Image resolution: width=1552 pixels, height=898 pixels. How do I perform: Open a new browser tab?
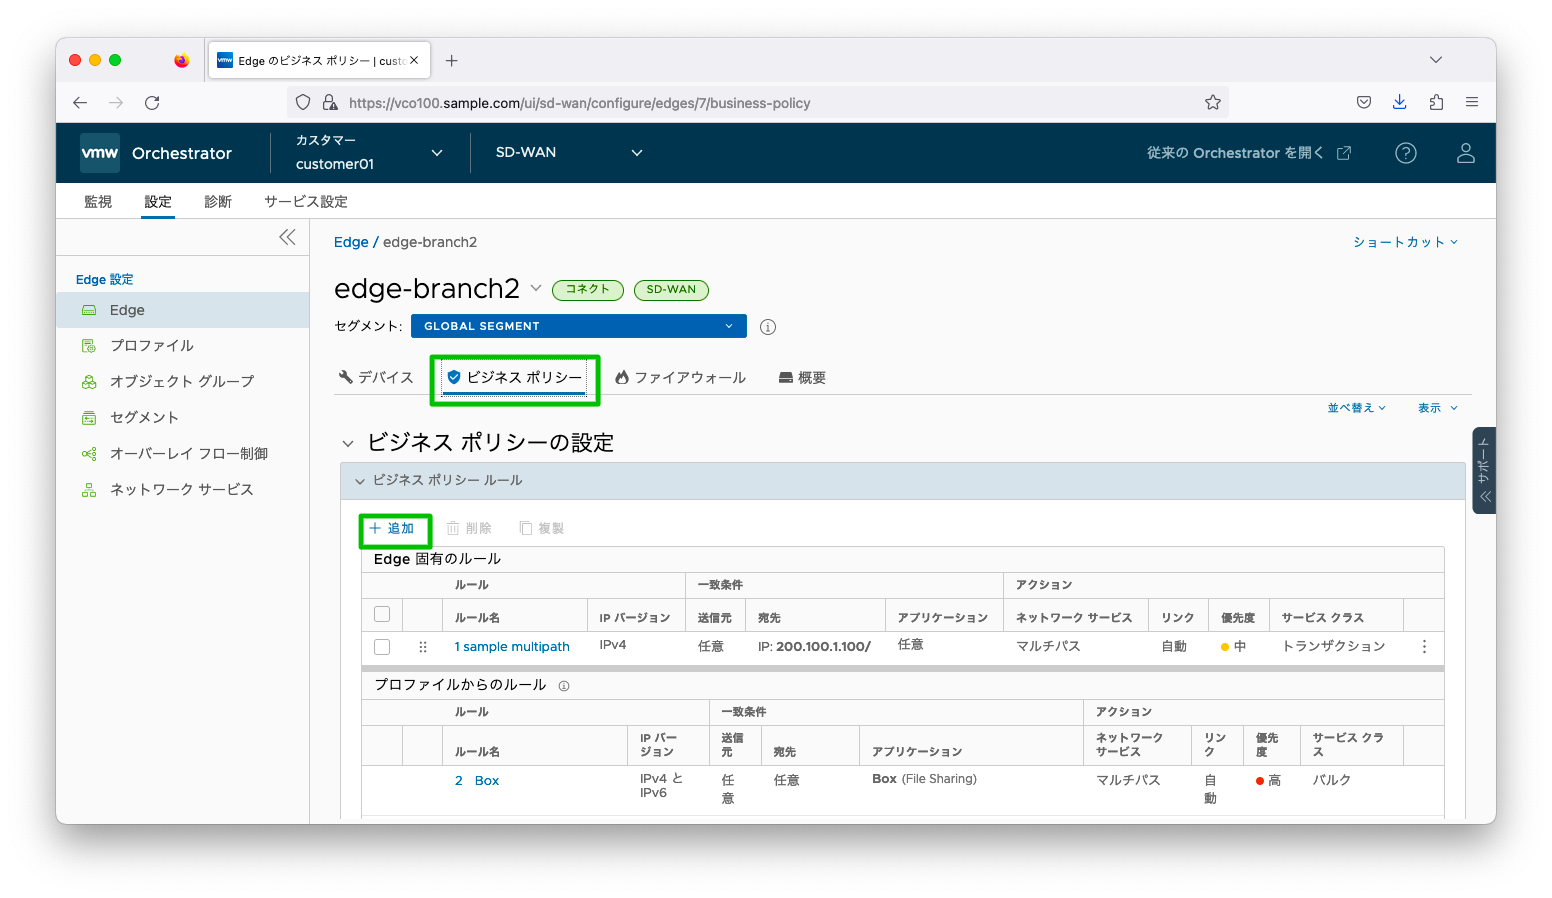click(452, 61)
